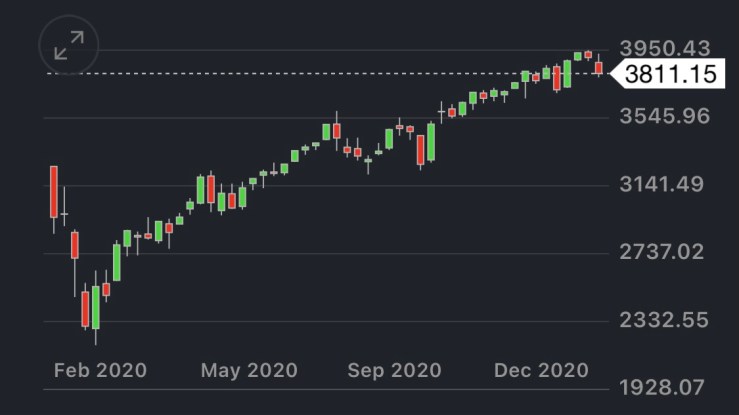
Task: Select the Dec 2020 date label
Action: (542, 370)
